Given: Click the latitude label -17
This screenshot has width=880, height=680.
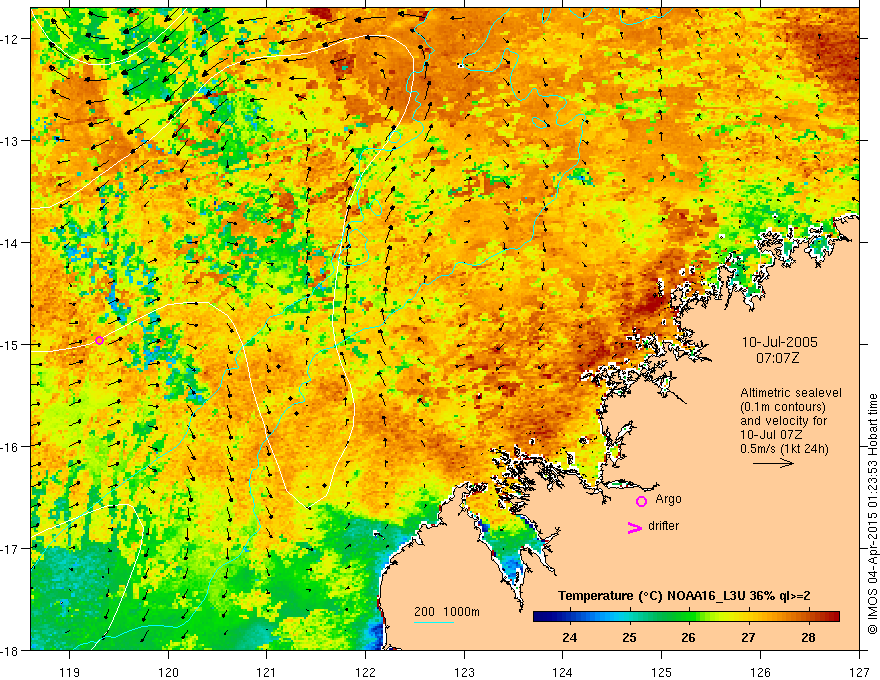Looking at the screenshot, I should pos(12,549).
